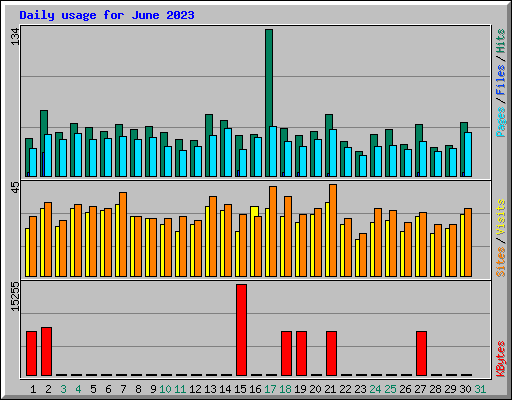Image resolution: width=512 pixels, height=400 pixels.
Task: Click the red KBytes bar for day 2
Action: tap(46, 351)
